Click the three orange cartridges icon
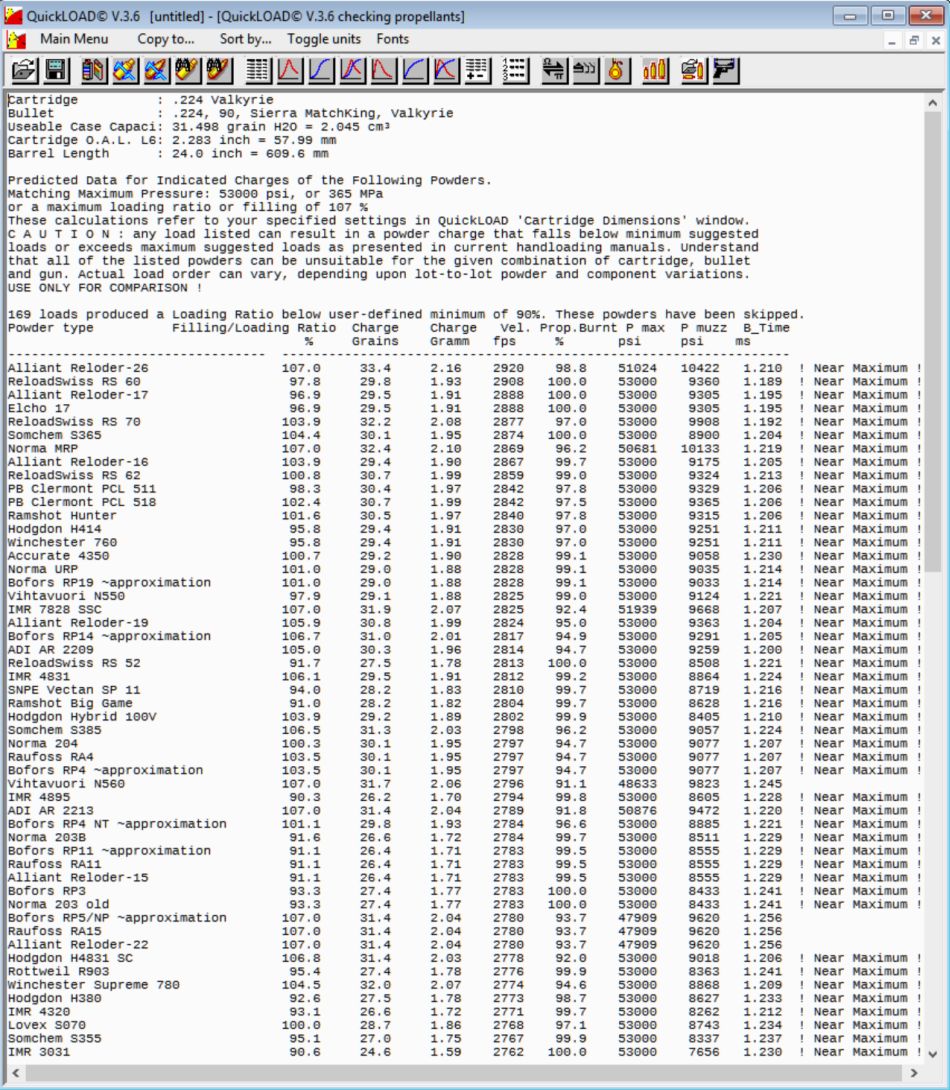 coord(655,70)
